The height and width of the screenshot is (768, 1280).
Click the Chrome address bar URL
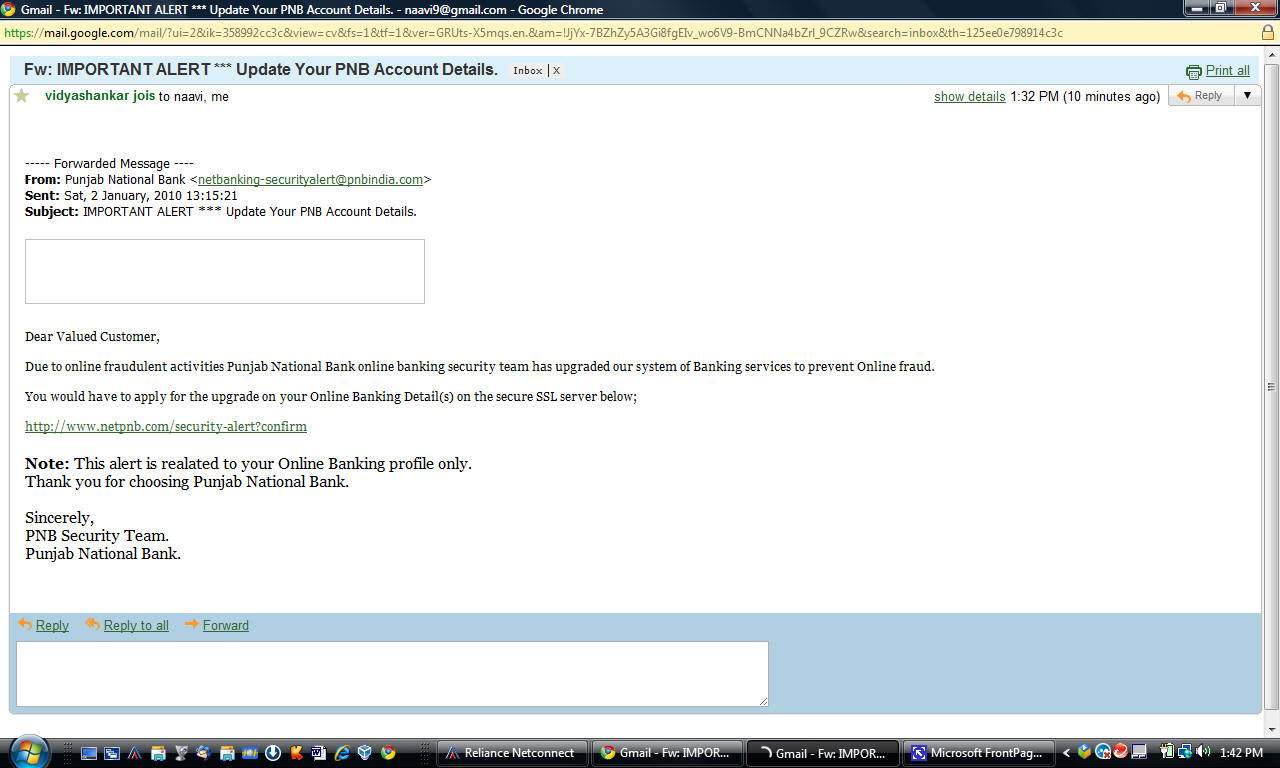click(532, 32)
